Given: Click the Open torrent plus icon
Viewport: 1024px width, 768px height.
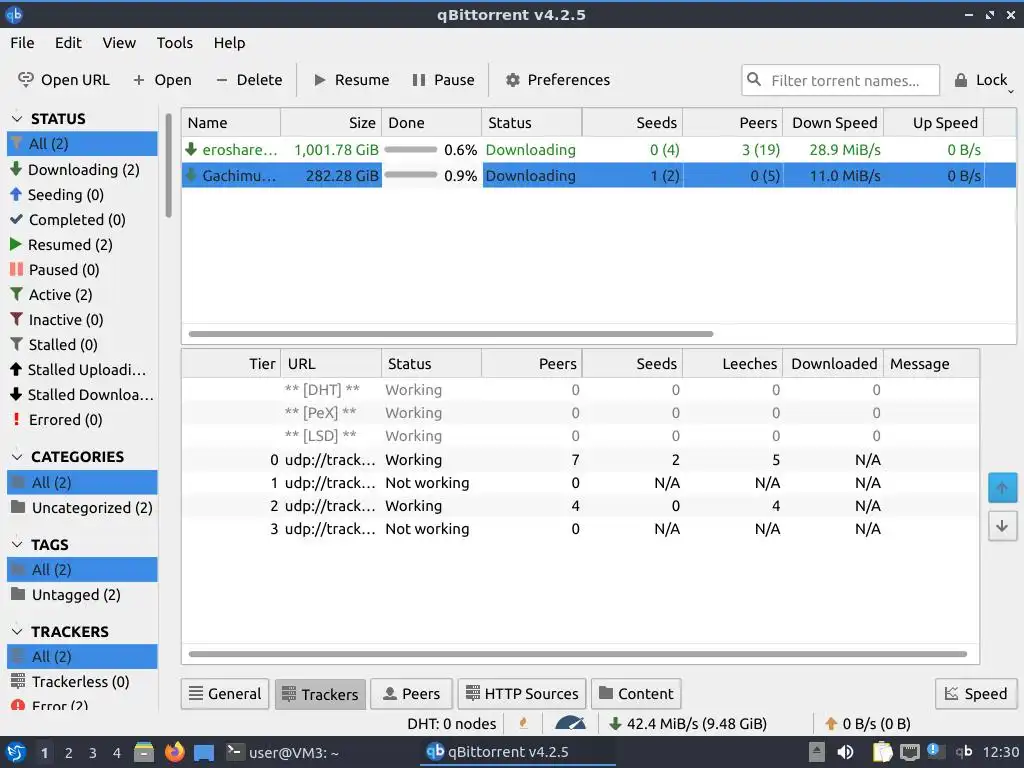Looking at the screenshot, I should tap(138, 80).
